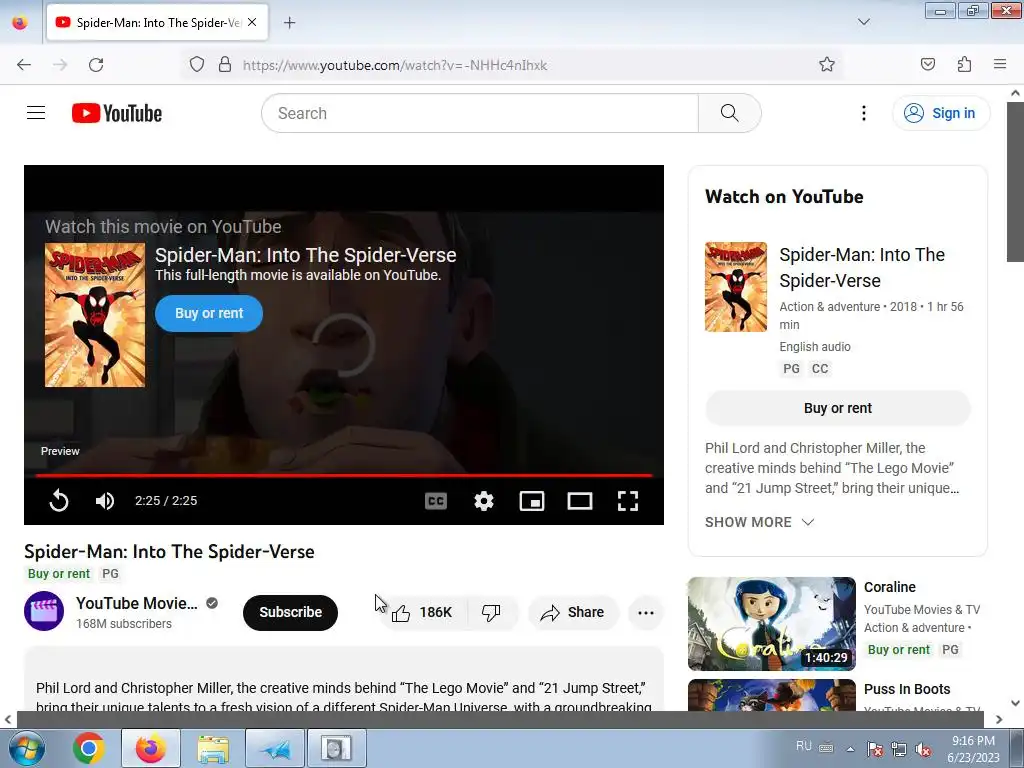This screenshot has width=1024, height=768.
Task: Open Firefox application menu
Action: pyautogui.click(x=1000, y=65)
